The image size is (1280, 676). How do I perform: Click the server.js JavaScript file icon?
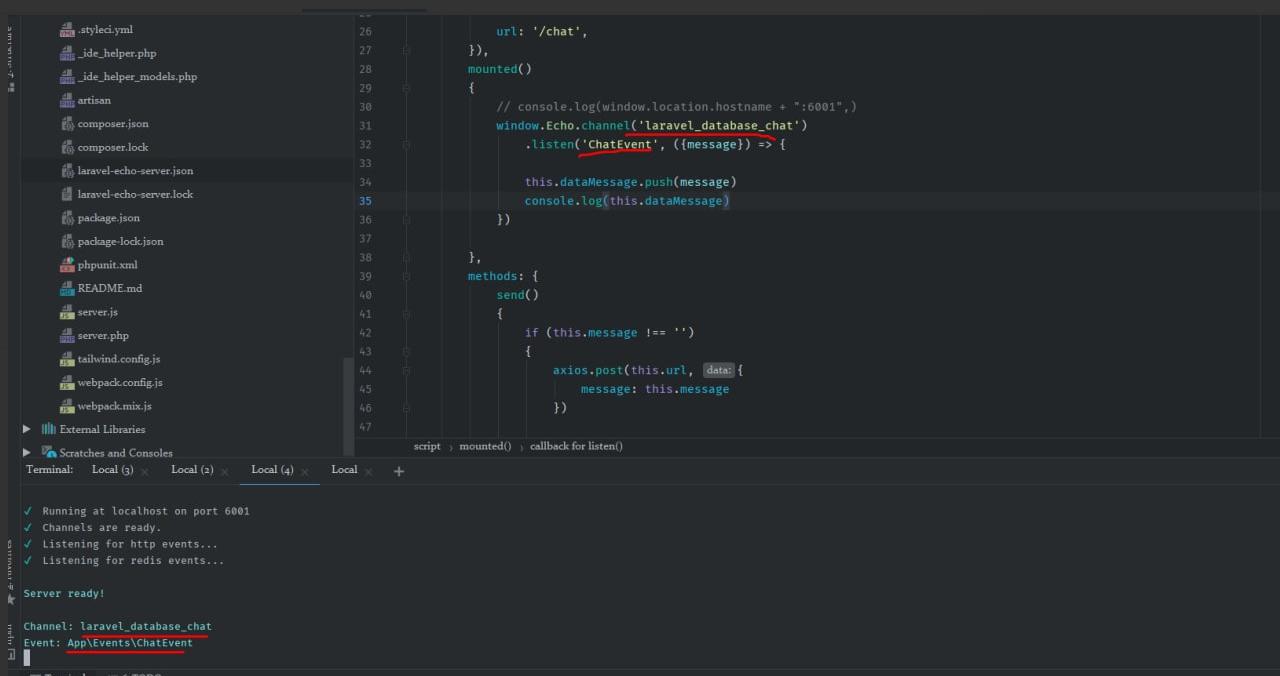coord(67,312)
